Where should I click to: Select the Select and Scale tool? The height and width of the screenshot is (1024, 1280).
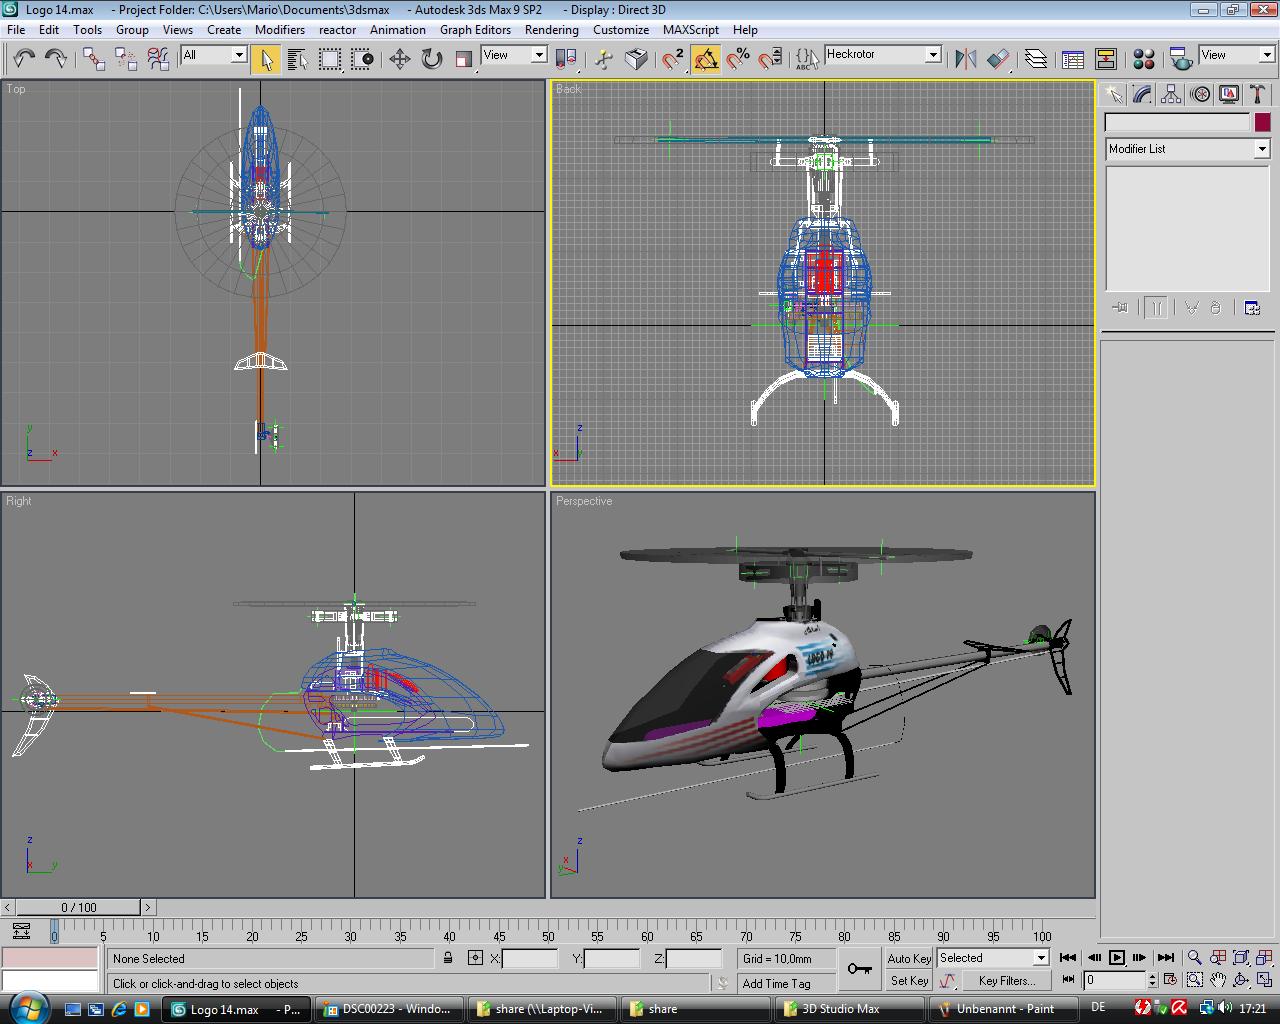pos(463,59)
